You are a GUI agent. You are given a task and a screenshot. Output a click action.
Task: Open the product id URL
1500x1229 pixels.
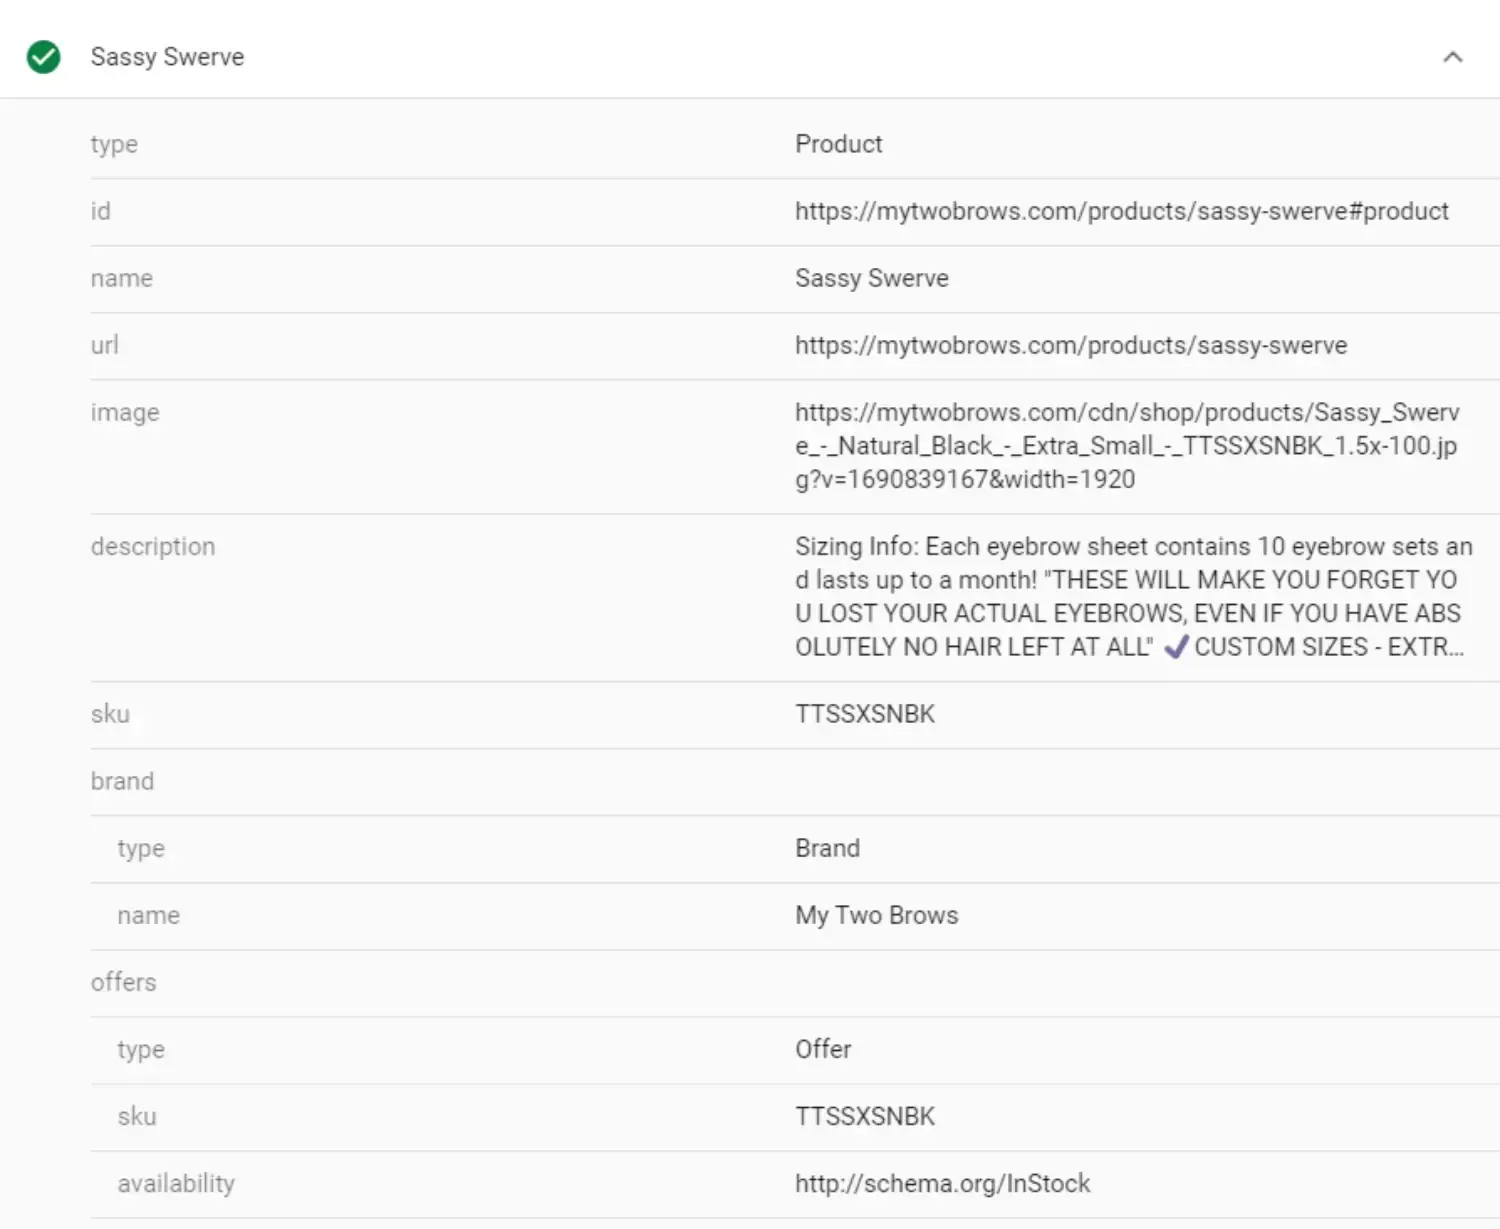point(1121,211)
